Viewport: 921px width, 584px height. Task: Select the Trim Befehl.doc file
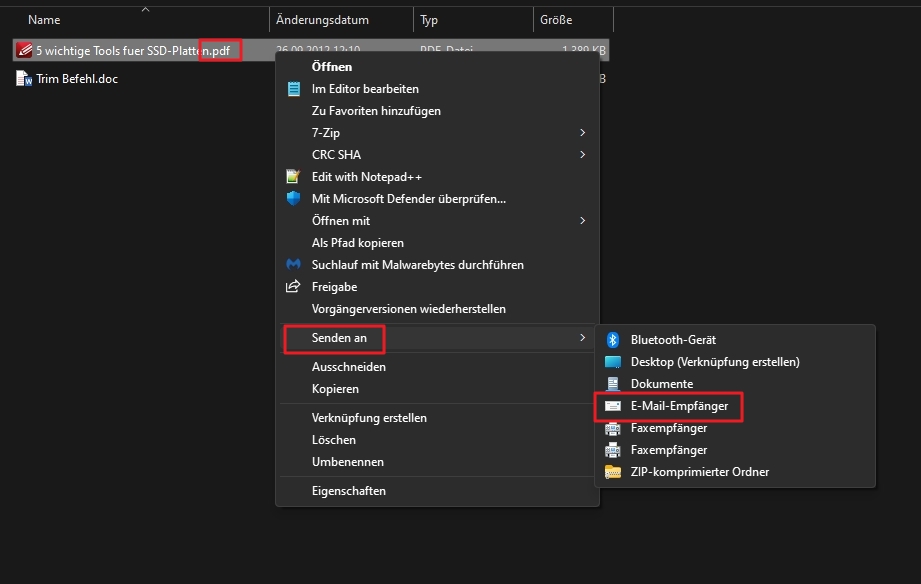(x=76, y=79)
